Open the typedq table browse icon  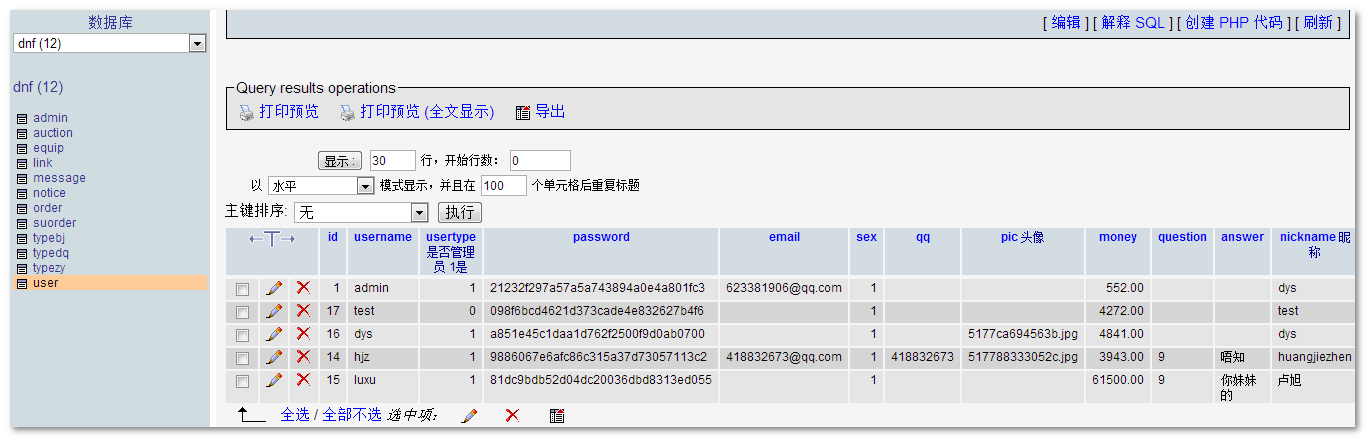22,253
